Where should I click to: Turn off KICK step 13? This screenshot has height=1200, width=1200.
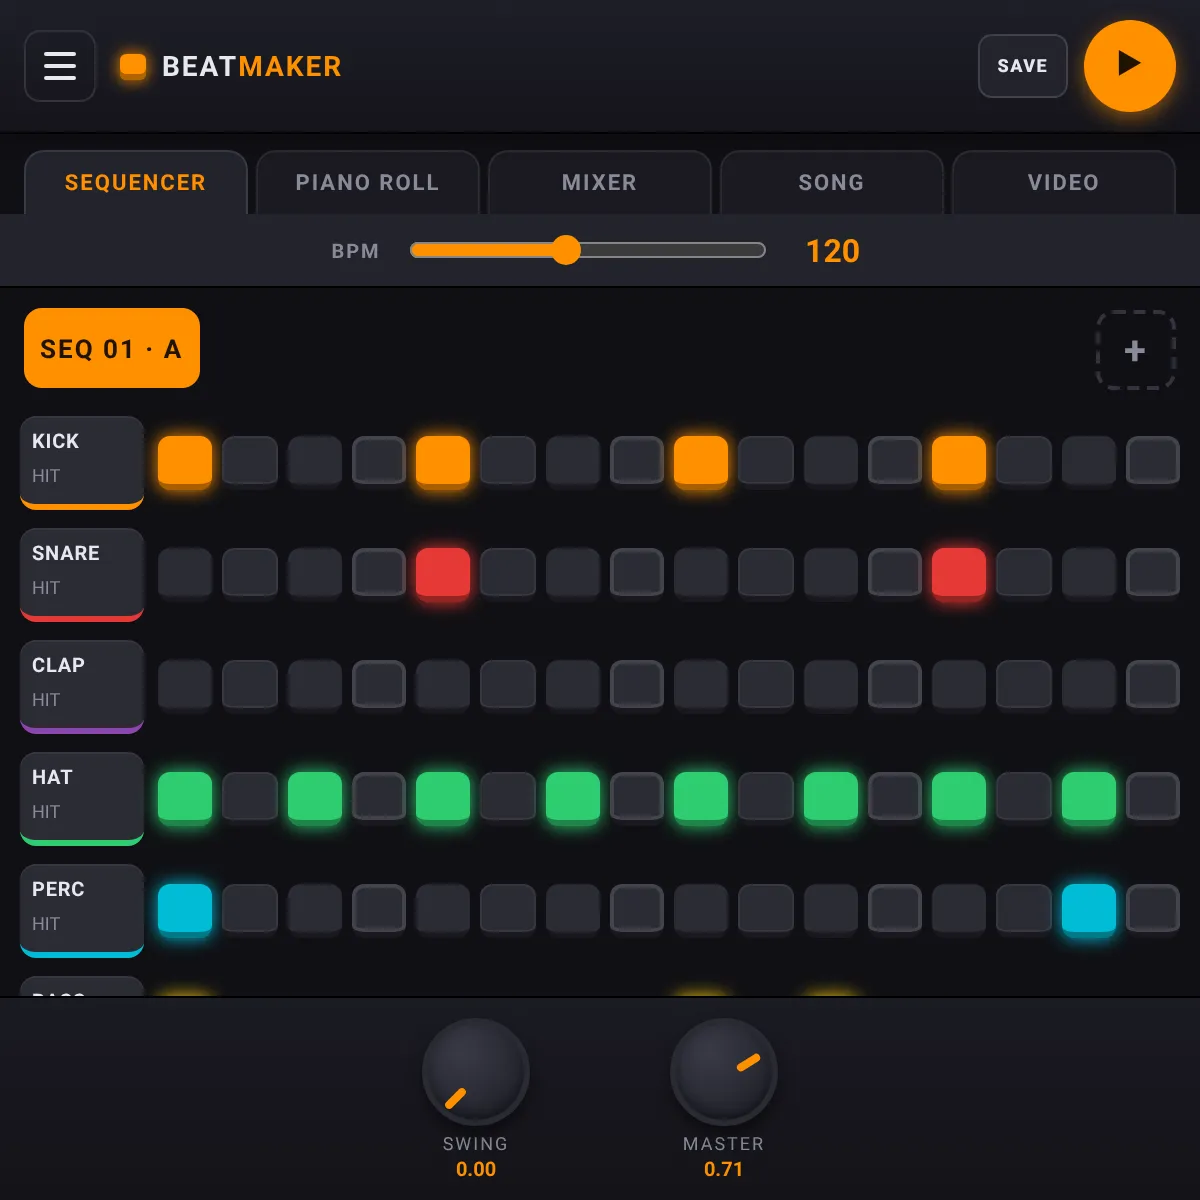click(x=959, y=462)
